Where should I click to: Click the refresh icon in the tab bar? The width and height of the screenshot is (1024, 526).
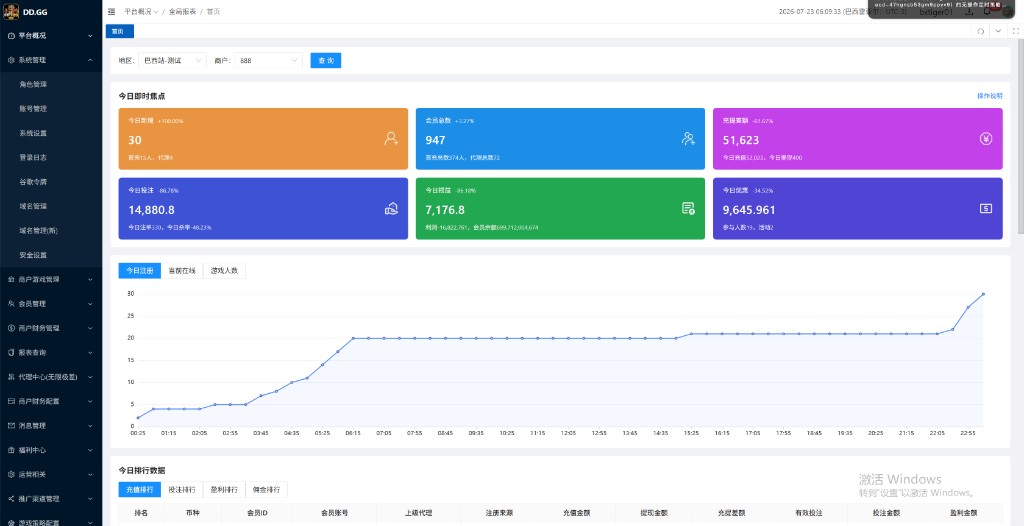pyautogui.click(x=980, y=31)
